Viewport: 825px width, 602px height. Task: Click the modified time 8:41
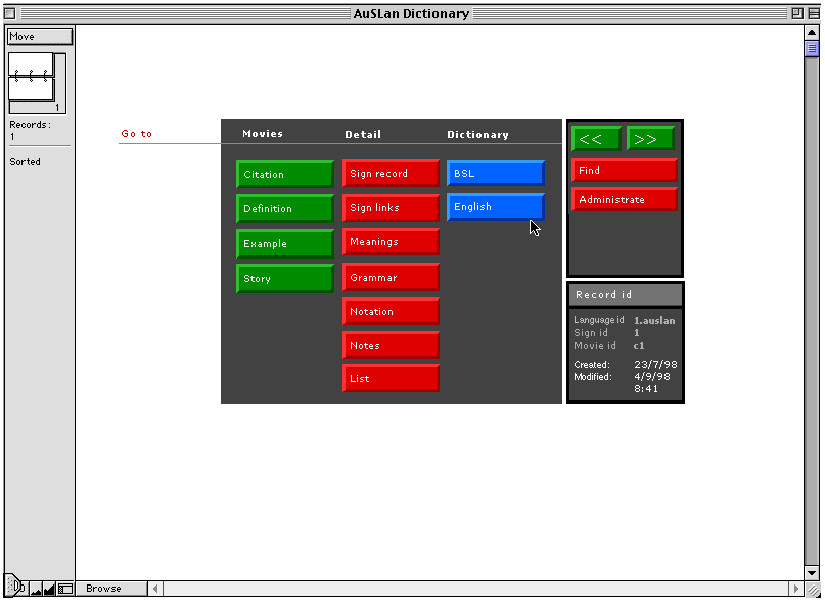646,389
